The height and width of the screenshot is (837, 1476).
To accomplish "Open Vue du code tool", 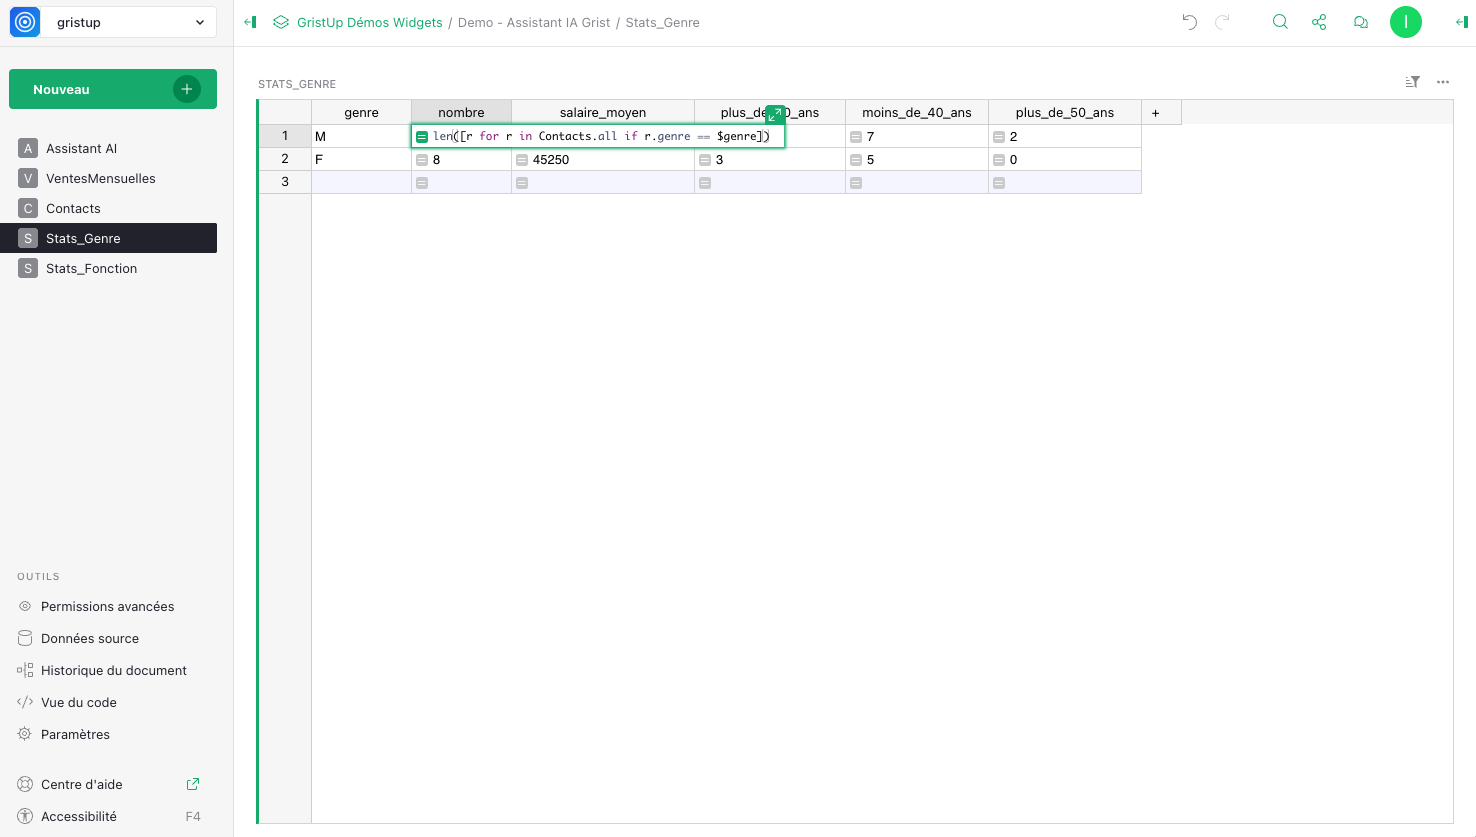I will (x=78, y=702).
